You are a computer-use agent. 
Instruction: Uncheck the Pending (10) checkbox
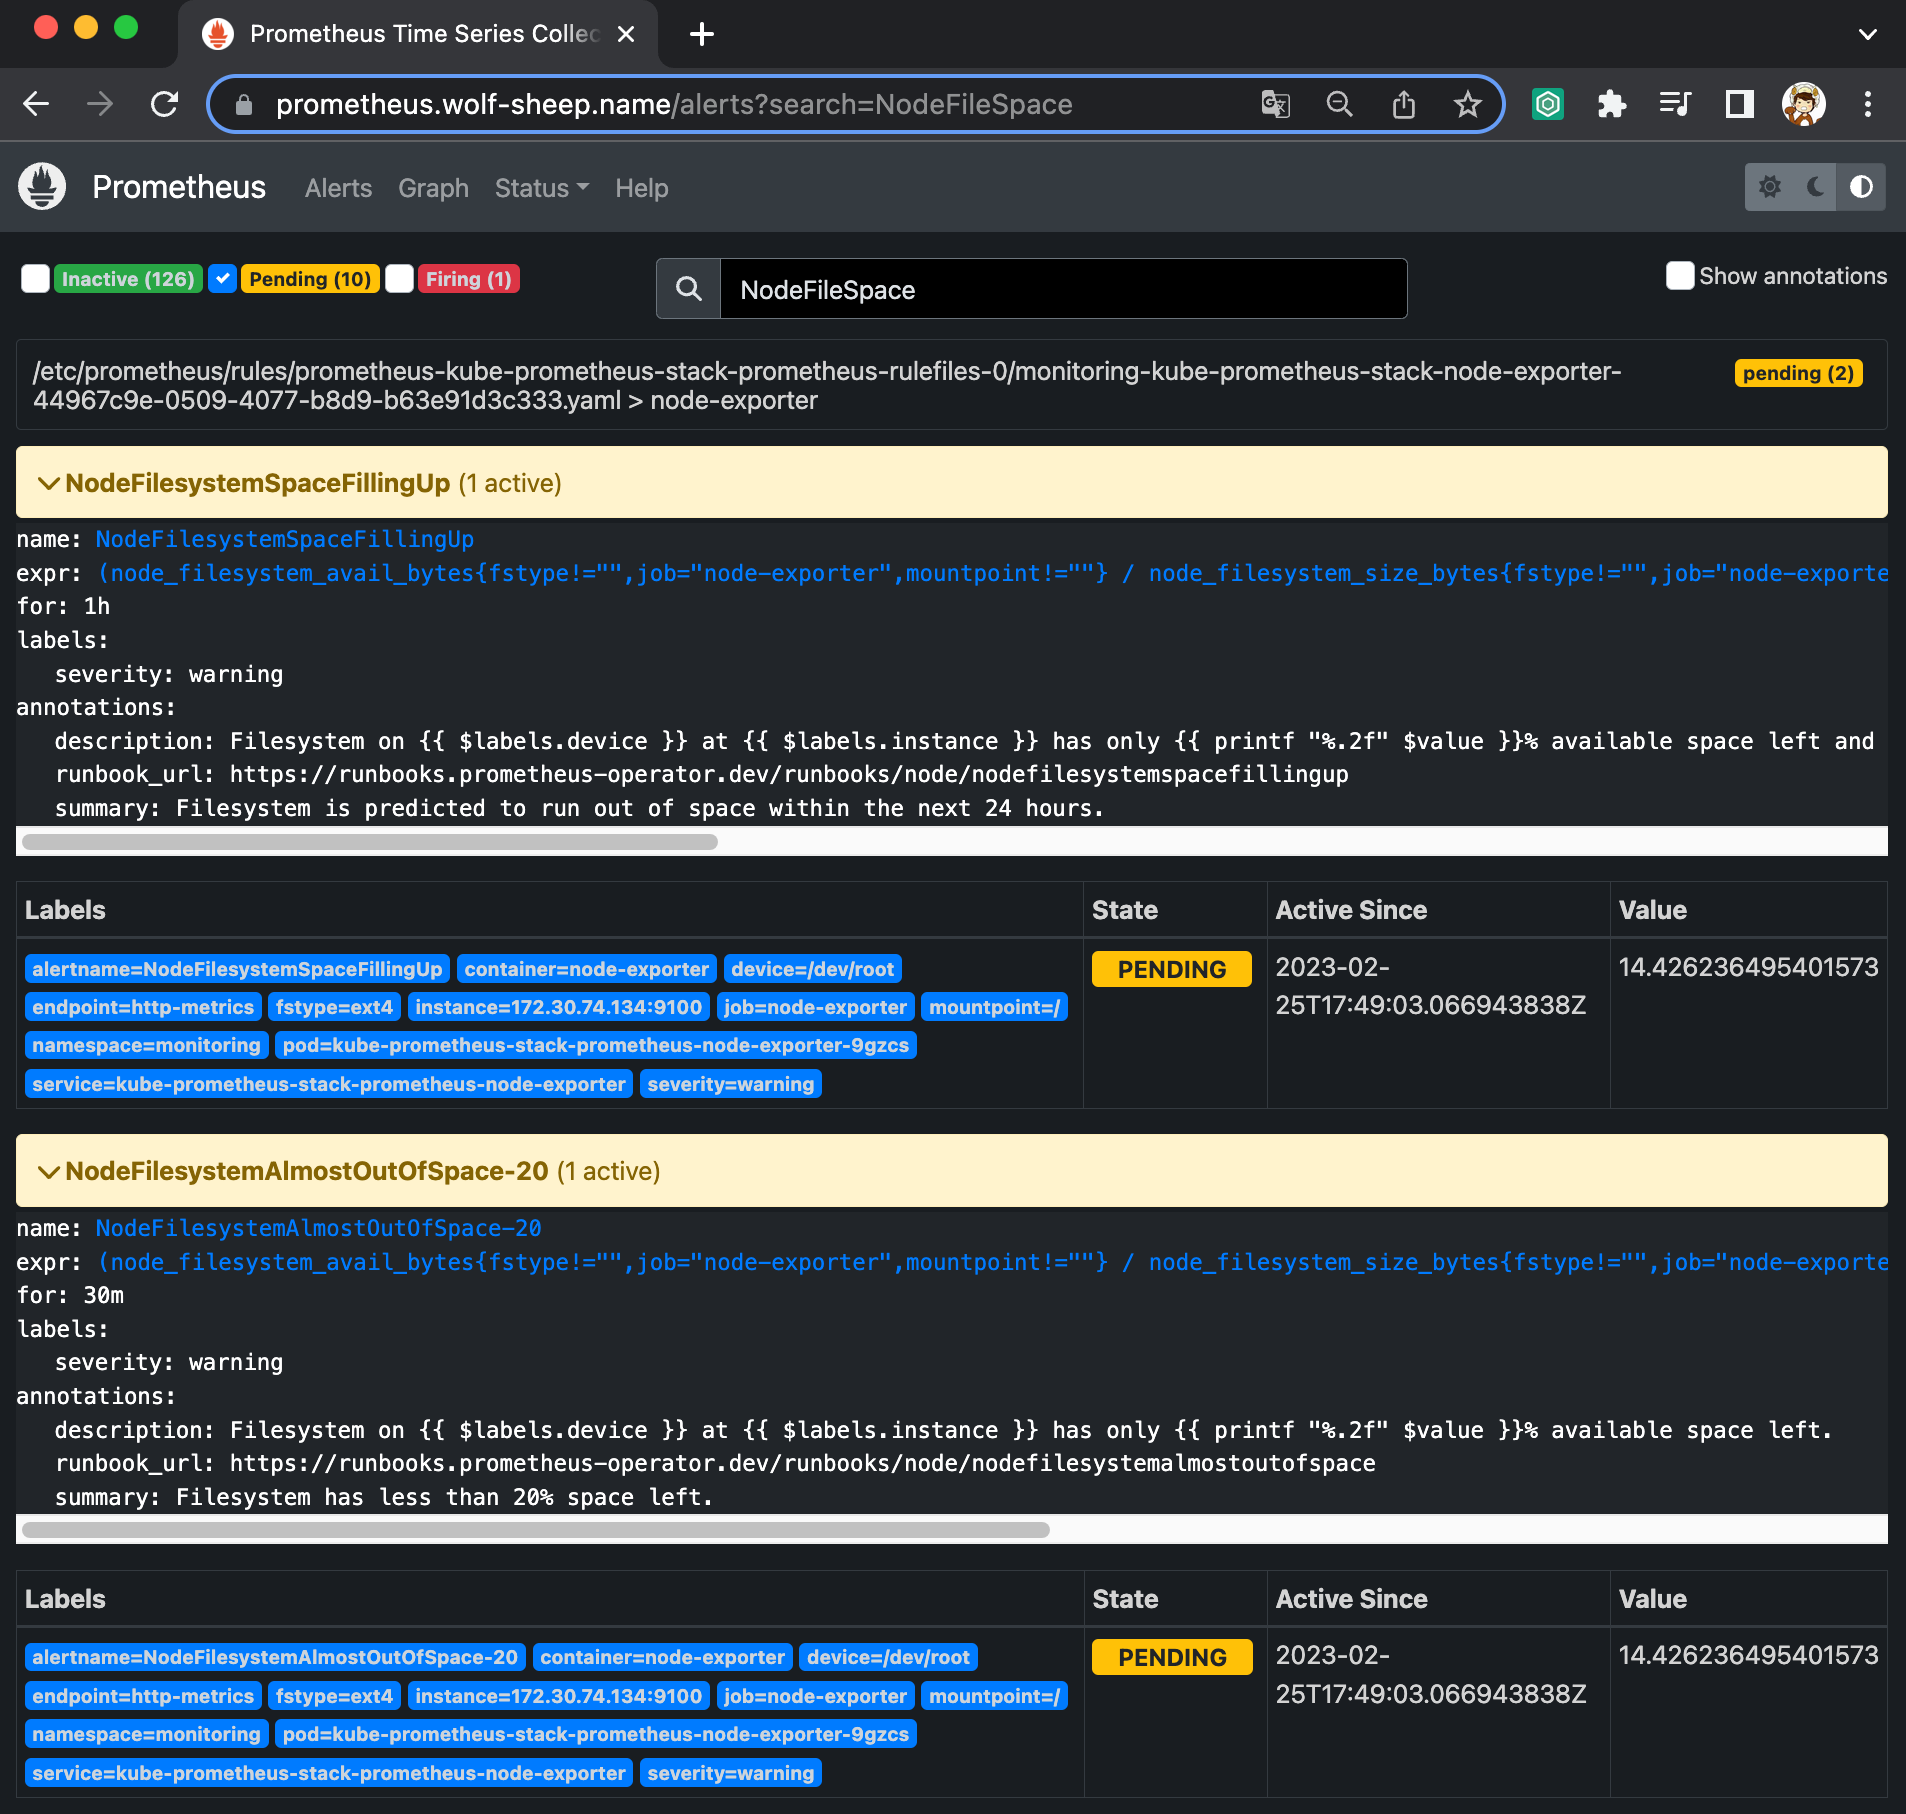(x=222, y=279)
